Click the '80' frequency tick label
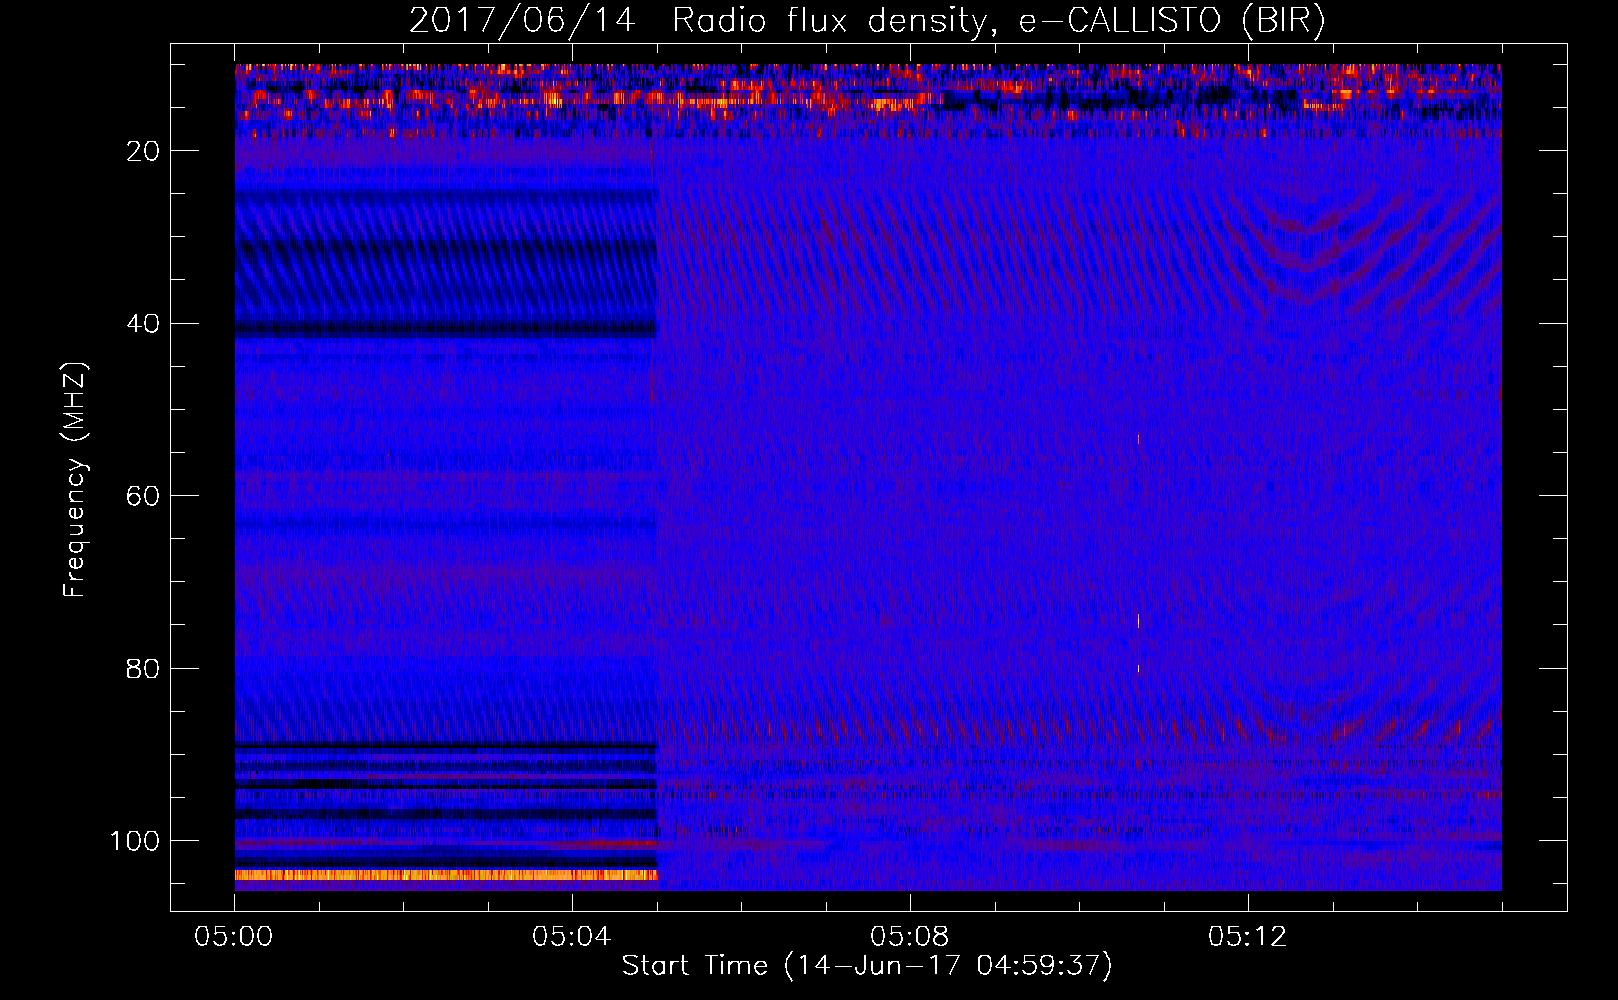Screen dimensions: 1618x1000 click(x=144, y=669)
